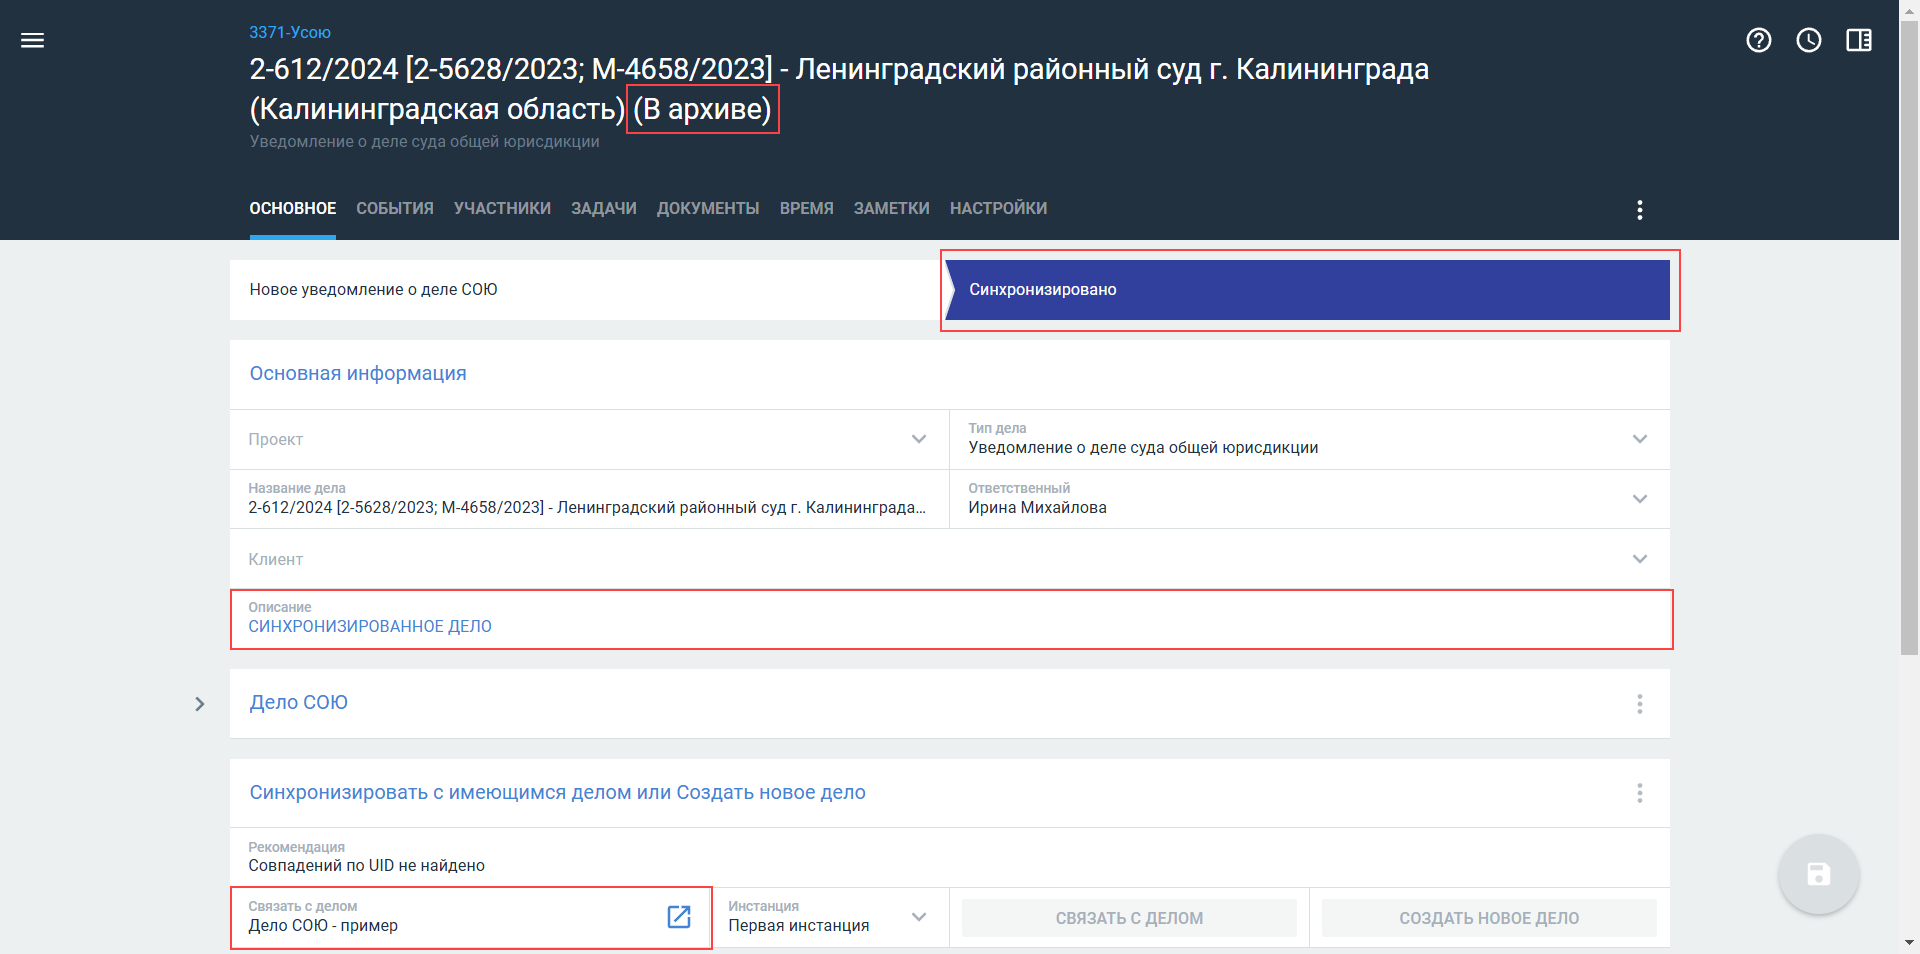Click the Основная информация section heading
The height and width of the screenshot is (954, 1920).
(x=358, y=373)
